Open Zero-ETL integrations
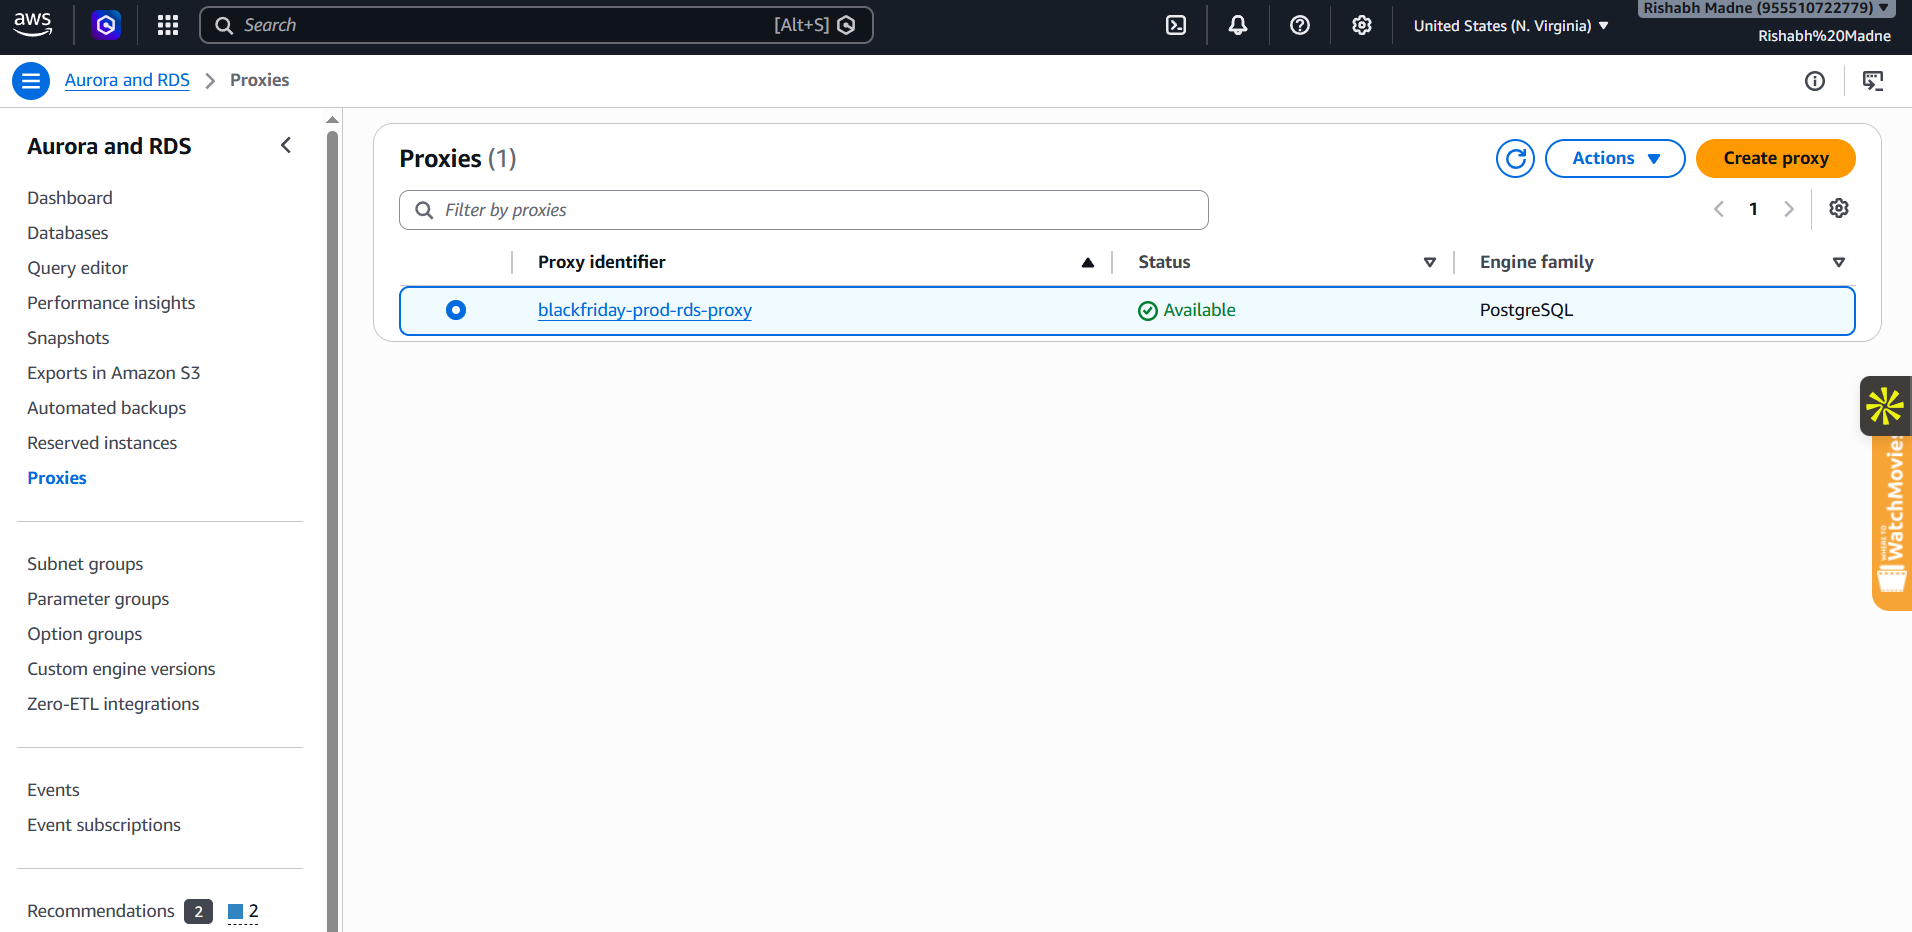This screenshot has height=932, width=1912. pyautogui.click(x=113, y=704)
